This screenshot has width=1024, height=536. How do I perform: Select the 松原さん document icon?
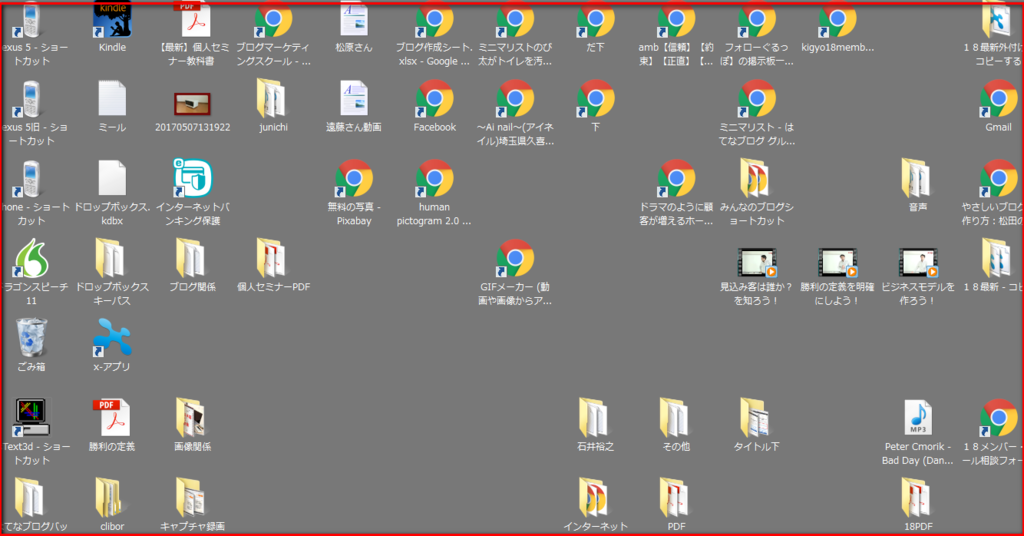click(x=354, y=20)
